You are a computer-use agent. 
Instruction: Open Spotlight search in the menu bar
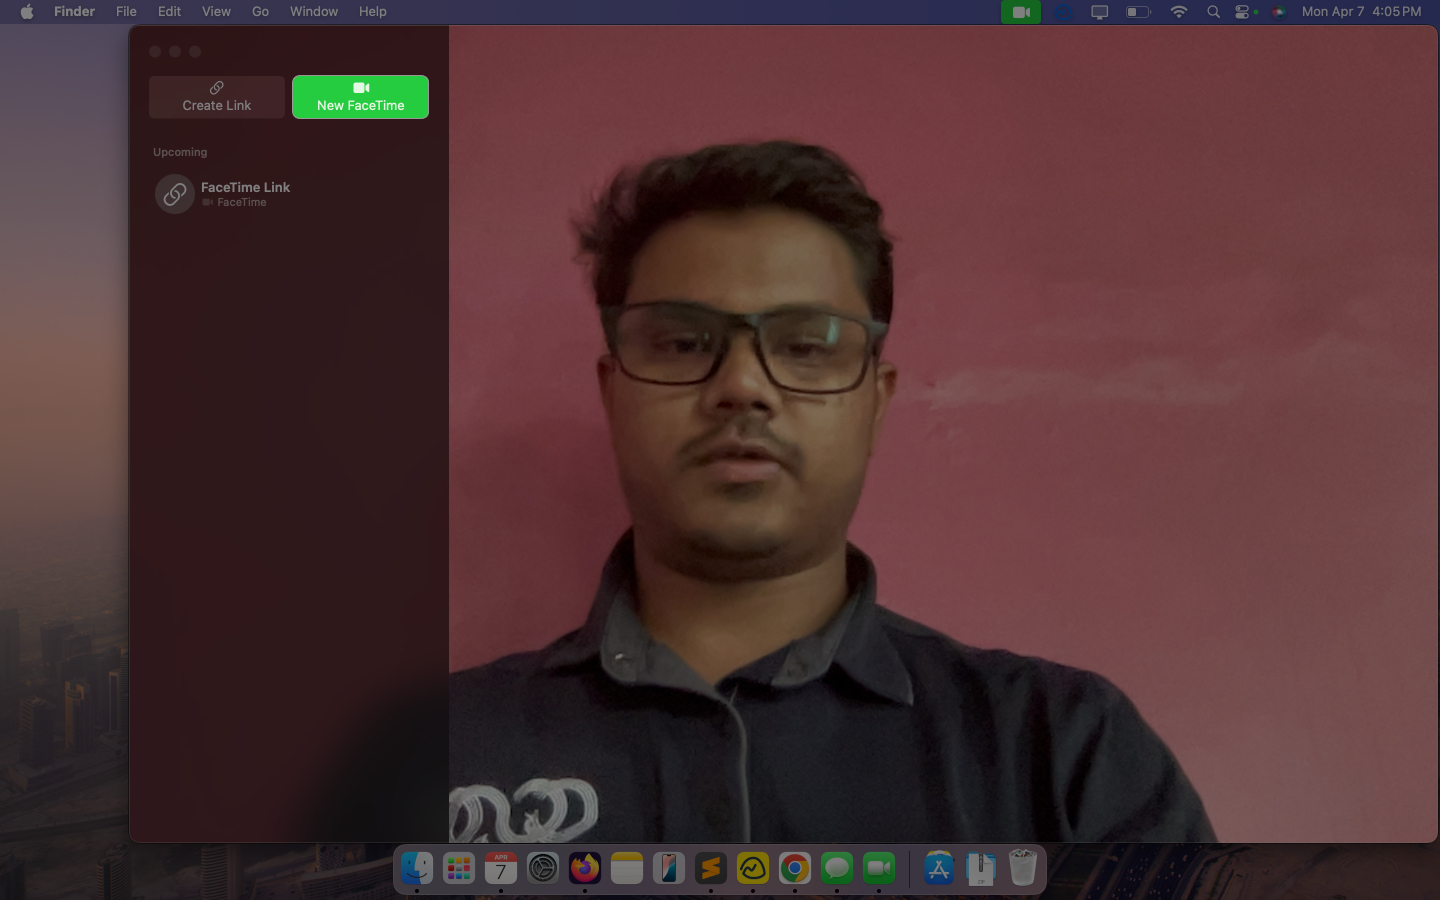tap(1212, 11)
